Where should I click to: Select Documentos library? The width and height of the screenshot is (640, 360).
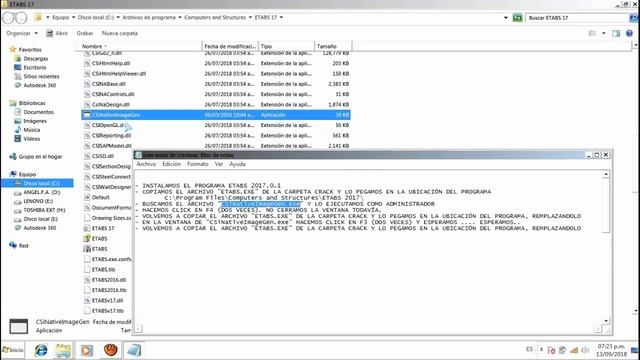(38, 112)
